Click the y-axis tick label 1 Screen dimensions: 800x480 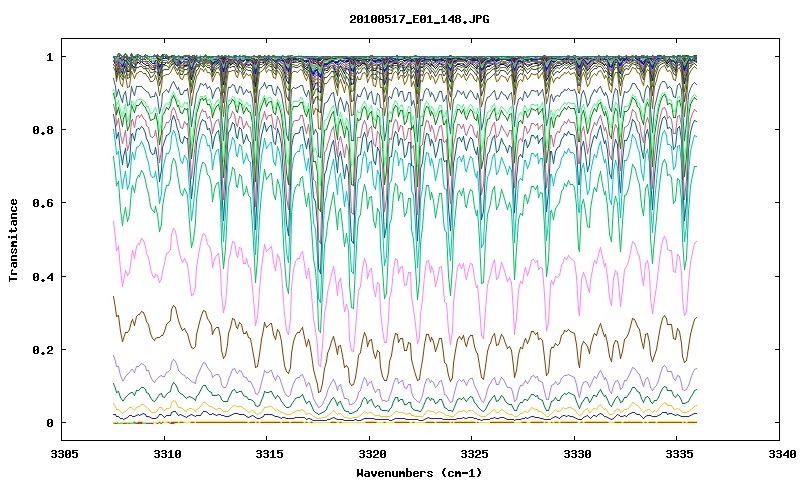point(49,57)
